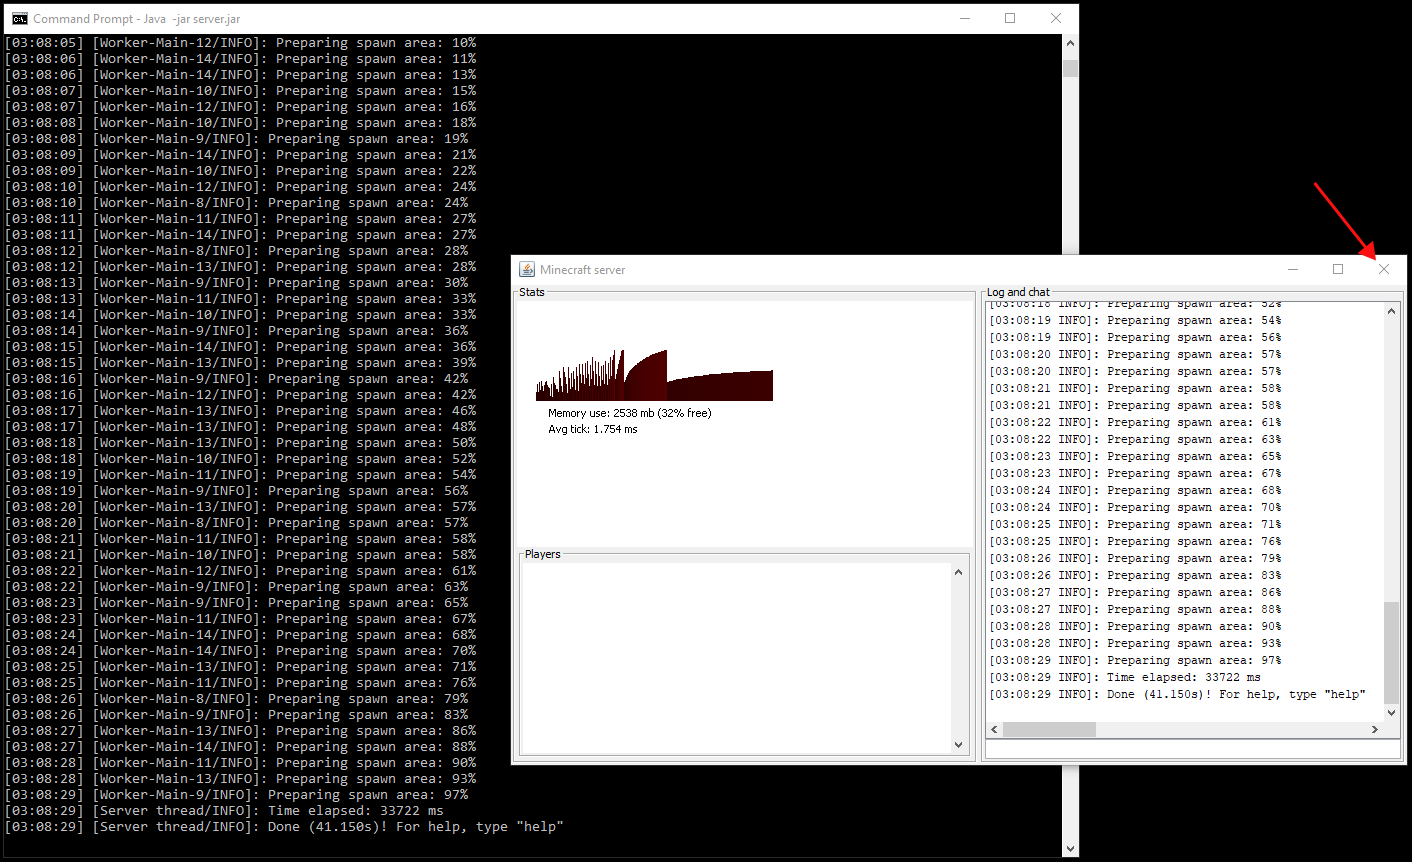Image resolution: width=1412 pixels, height=862 pixels.
Task: Click the Command Prompt scrollbar thumb
Action: 1070,68
